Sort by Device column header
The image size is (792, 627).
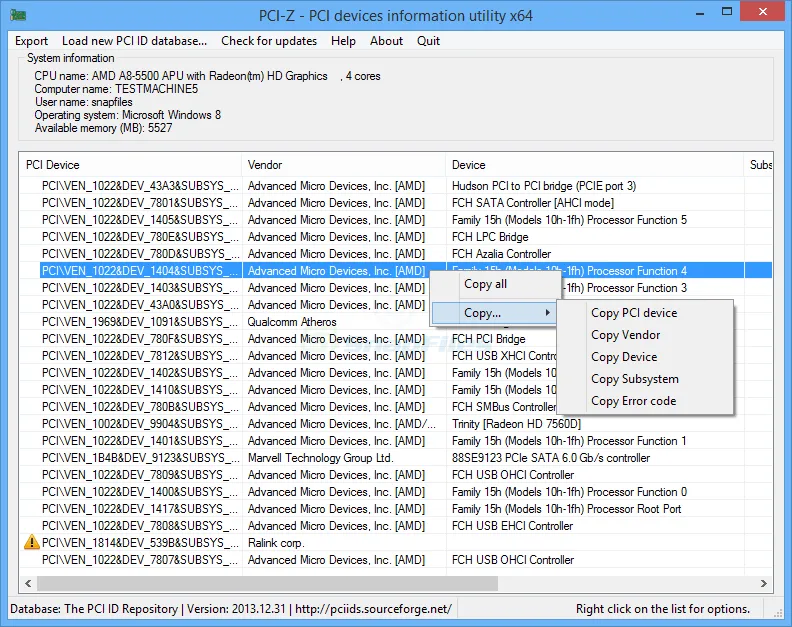coord(595,165)
